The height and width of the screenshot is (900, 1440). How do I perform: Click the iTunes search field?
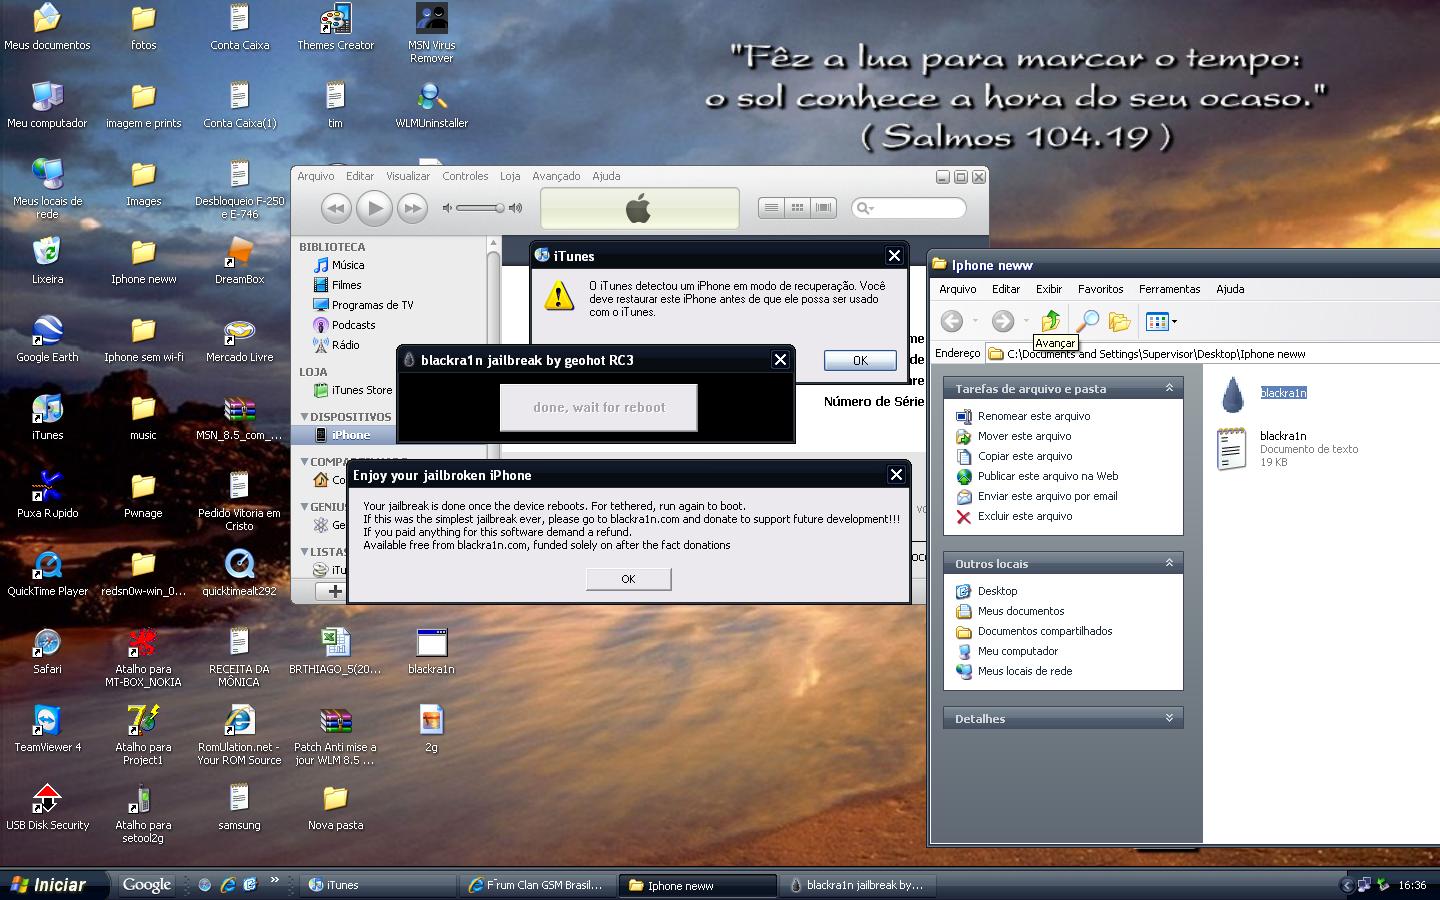point(909,208)
